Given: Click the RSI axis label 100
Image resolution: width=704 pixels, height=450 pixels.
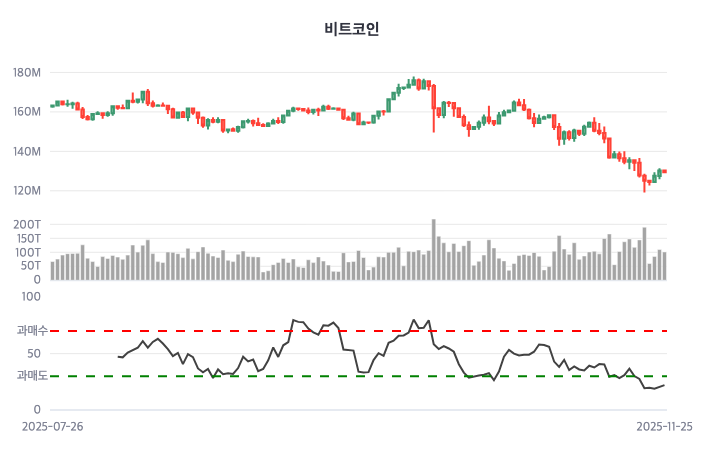Looking at the screenshot, I should point(31,296).
